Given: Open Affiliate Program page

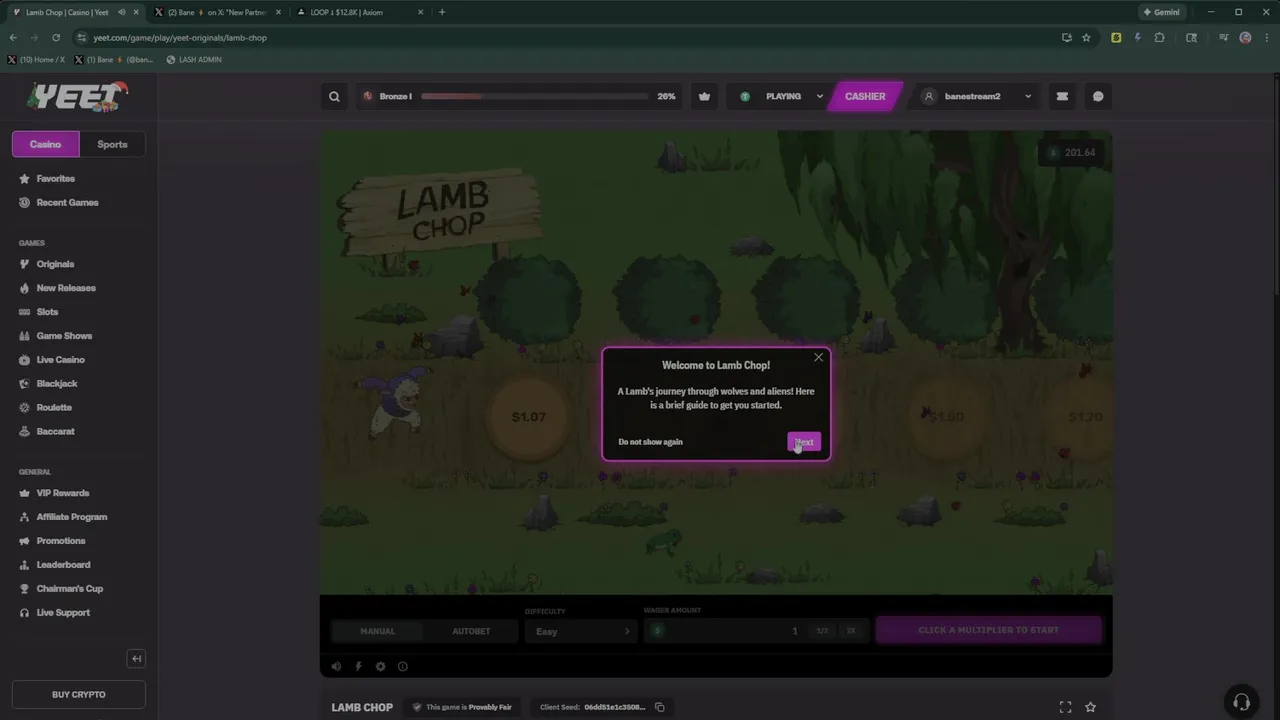Looking at the screenshot, I should 71,517.
